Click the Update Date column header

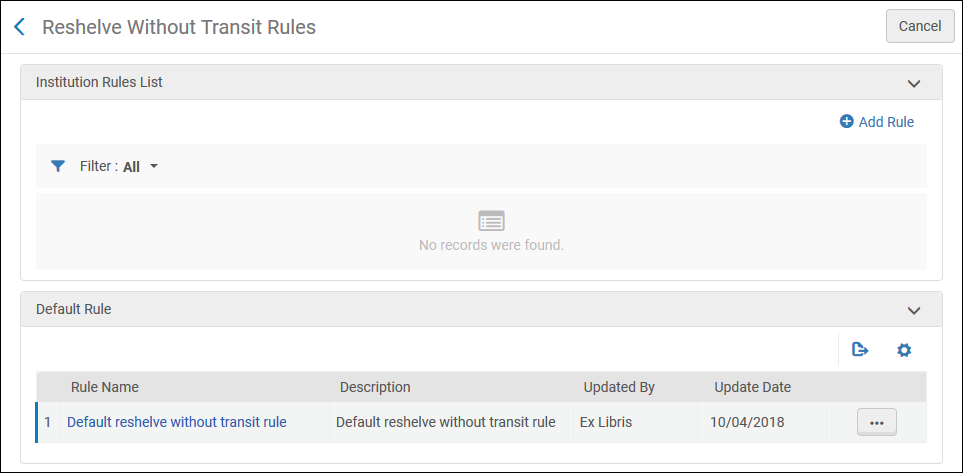(x=752, y=387)
